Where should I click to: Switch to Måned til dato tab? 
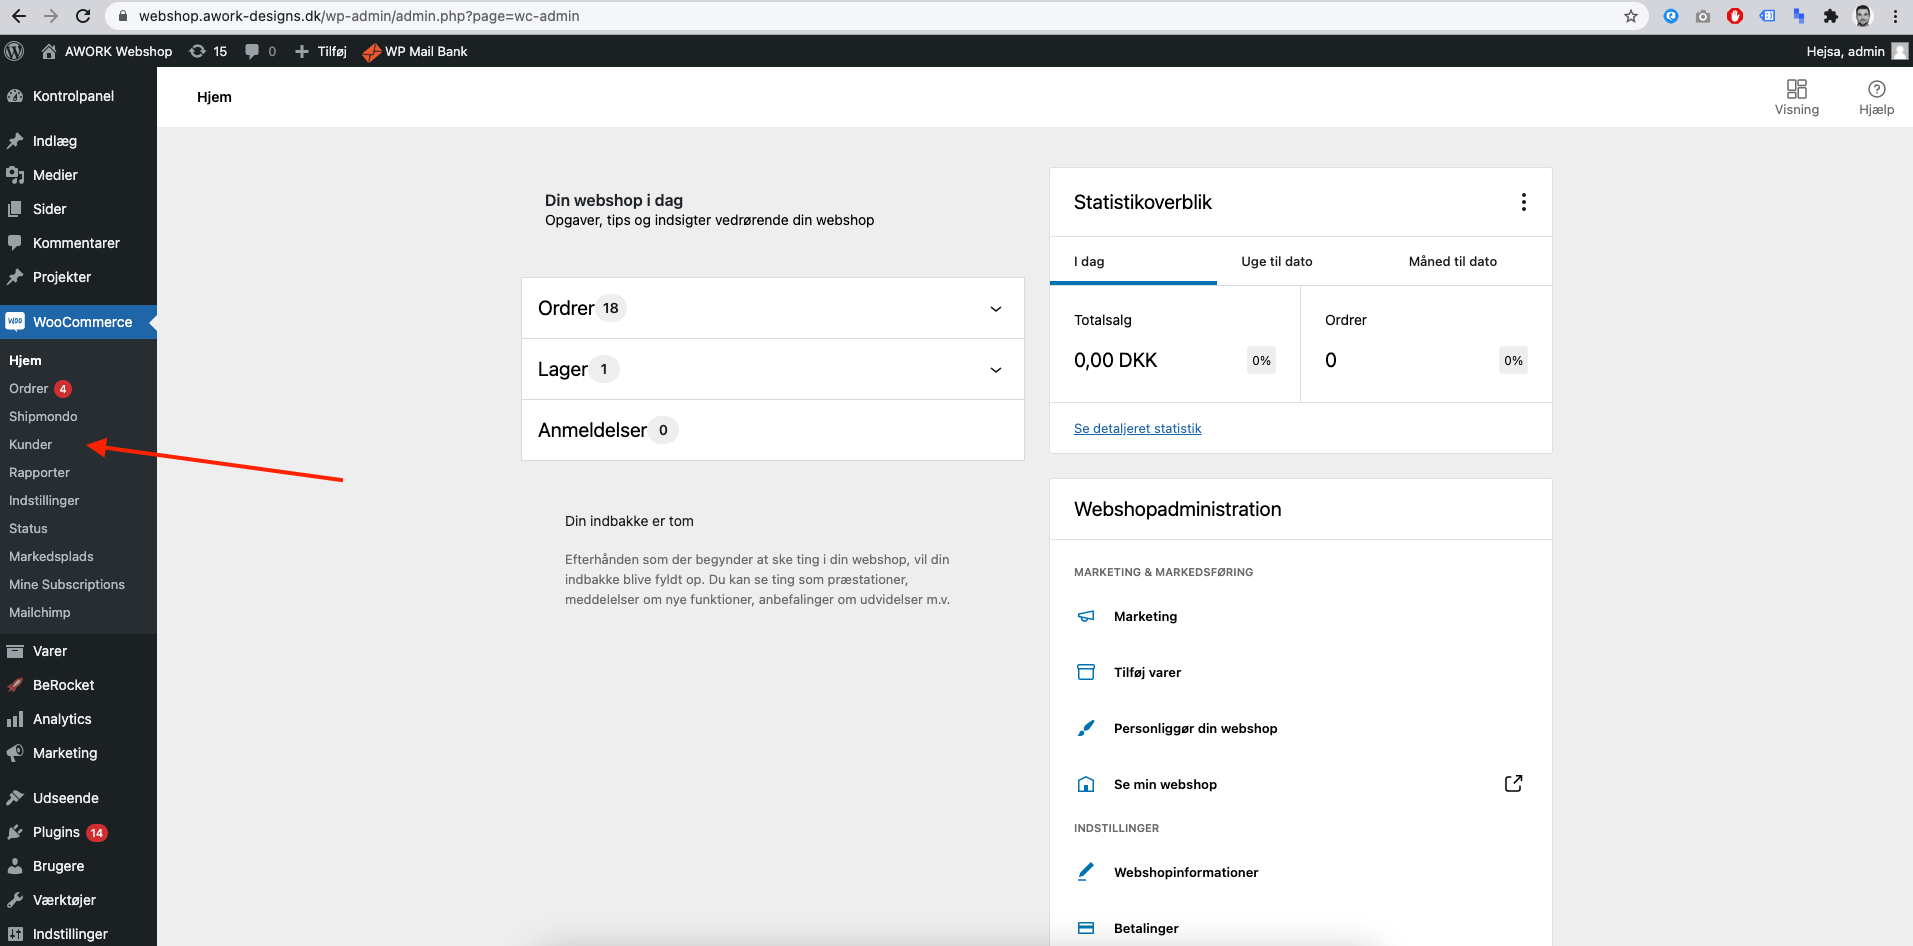click(1453, 261)
